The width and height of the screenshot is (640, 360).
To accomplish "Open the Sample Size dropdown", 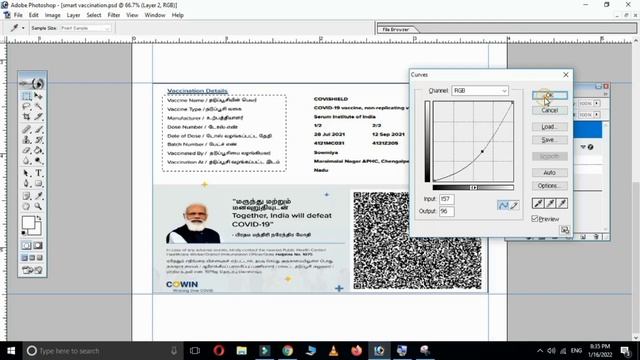I will [85, 28].
